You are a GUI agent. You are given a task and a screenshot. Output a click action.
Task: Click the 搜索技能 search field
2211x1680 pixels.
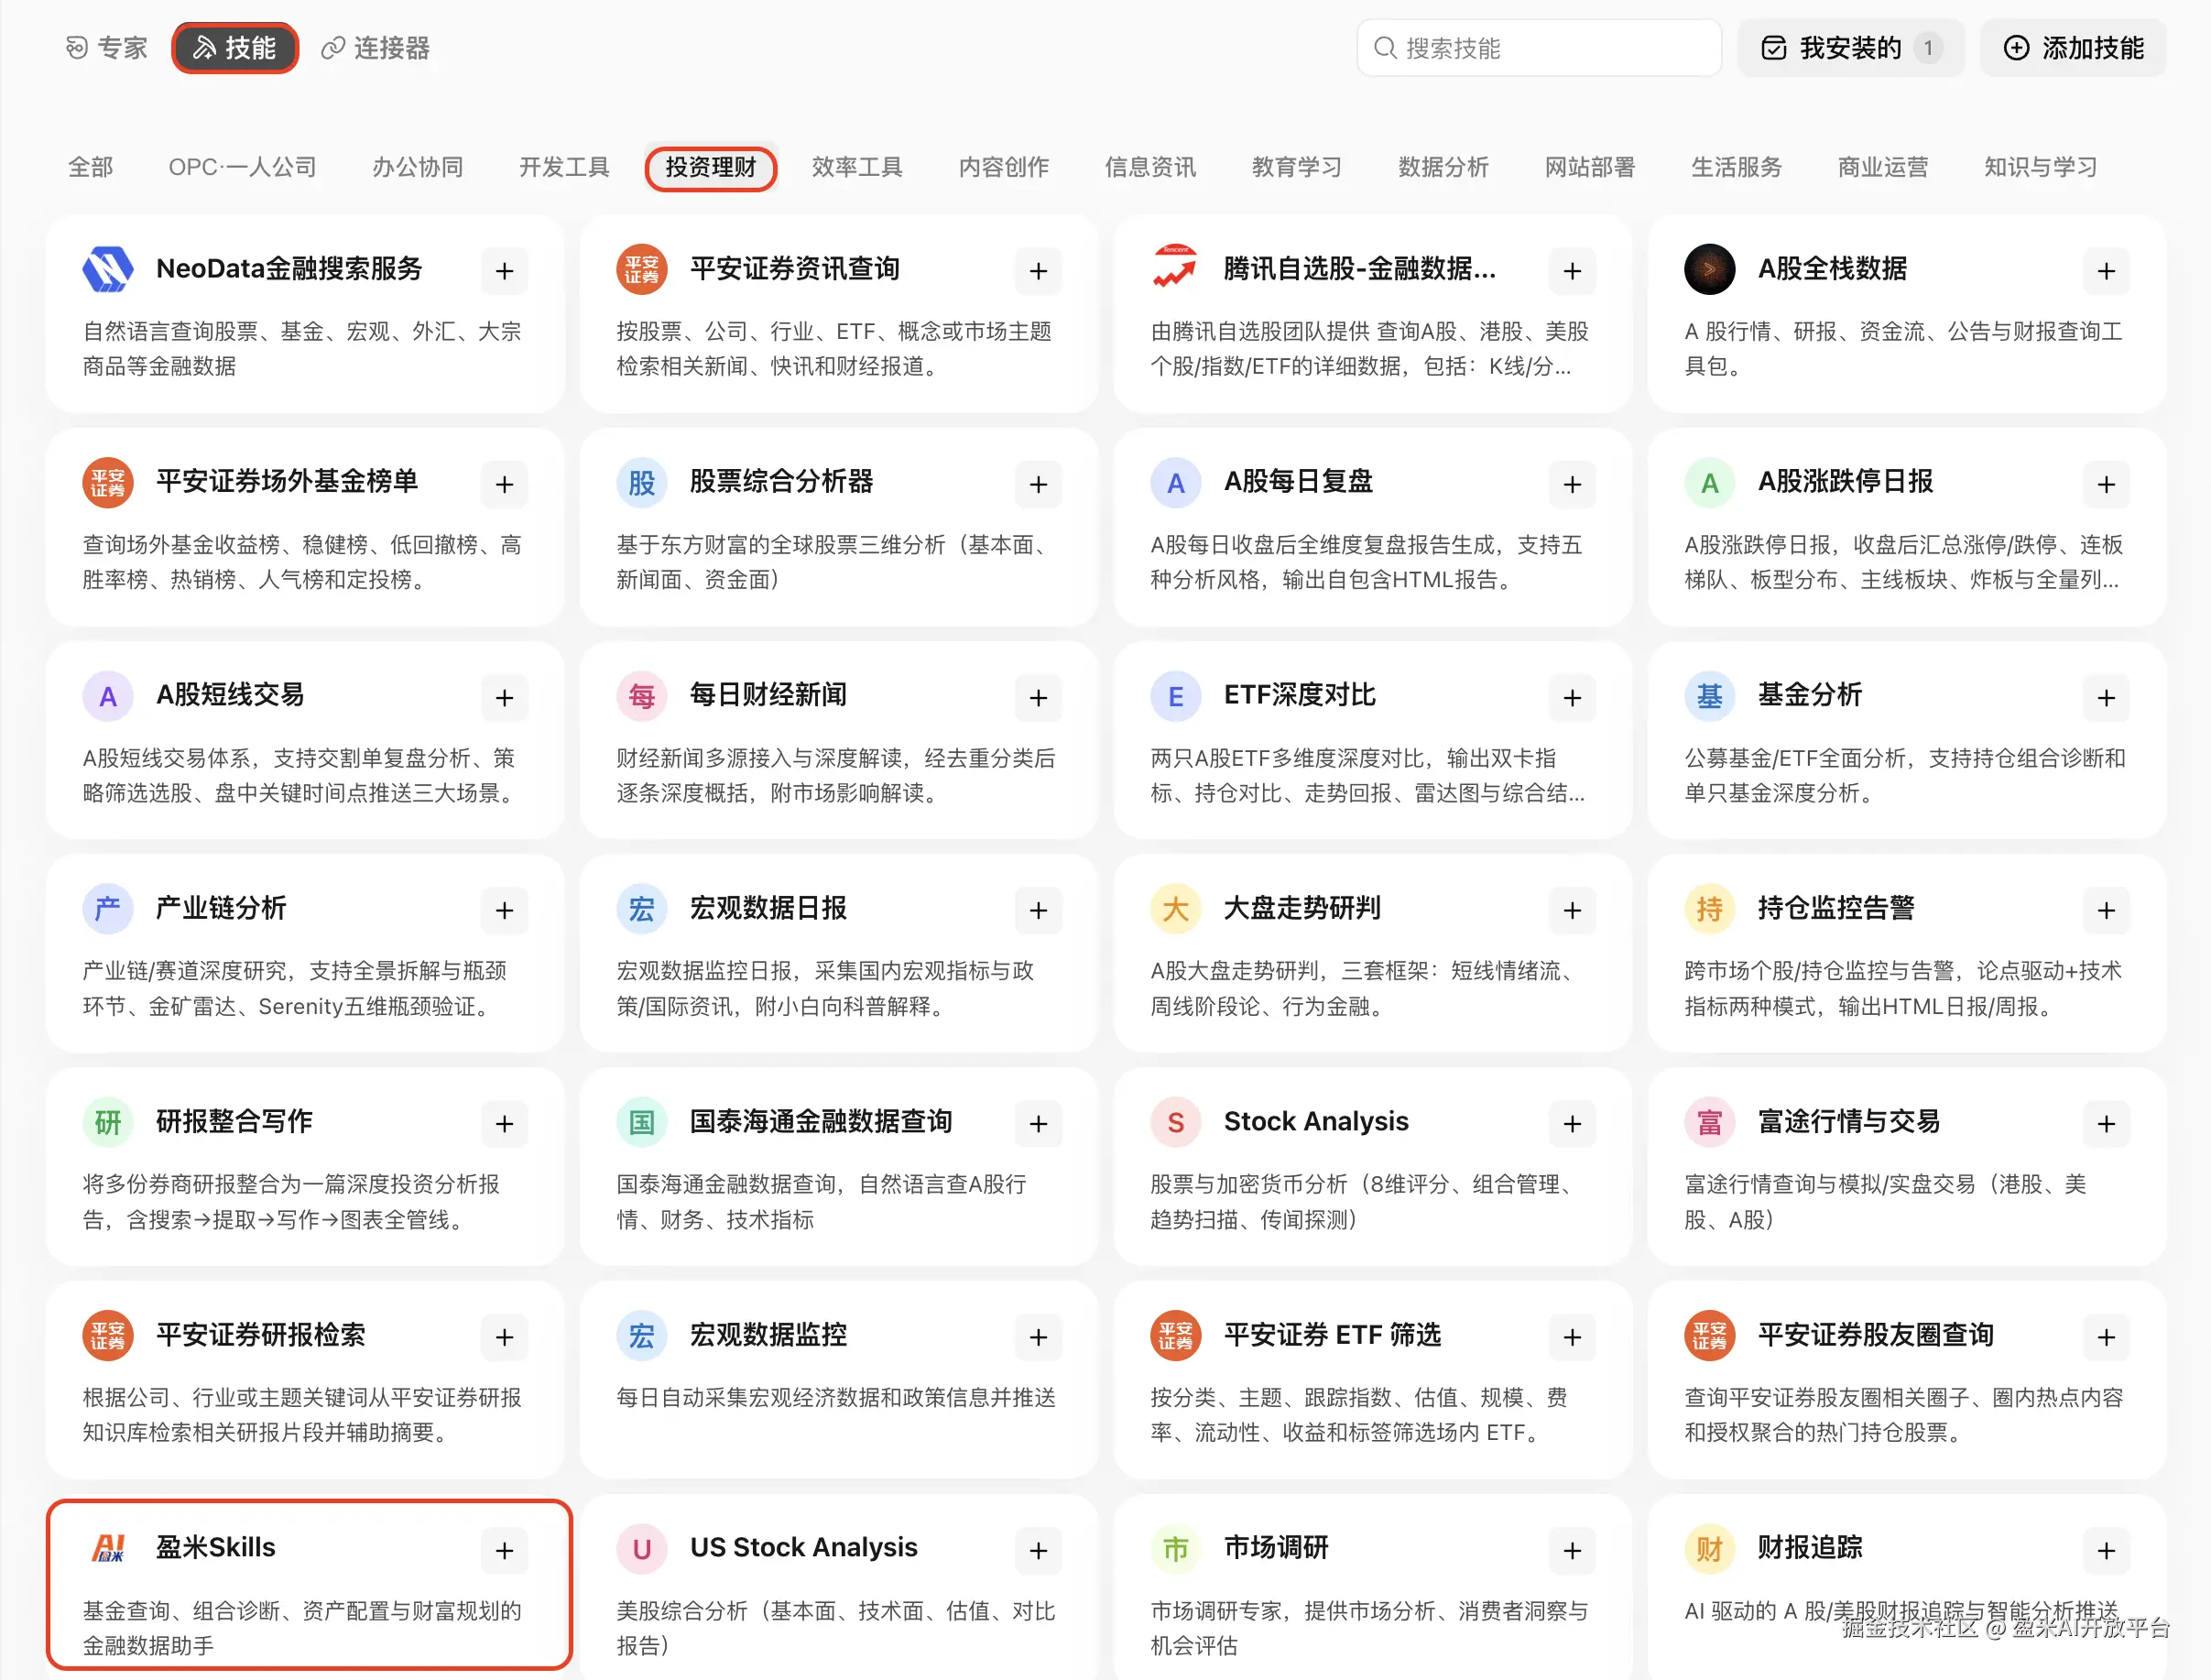(1539, 48)
